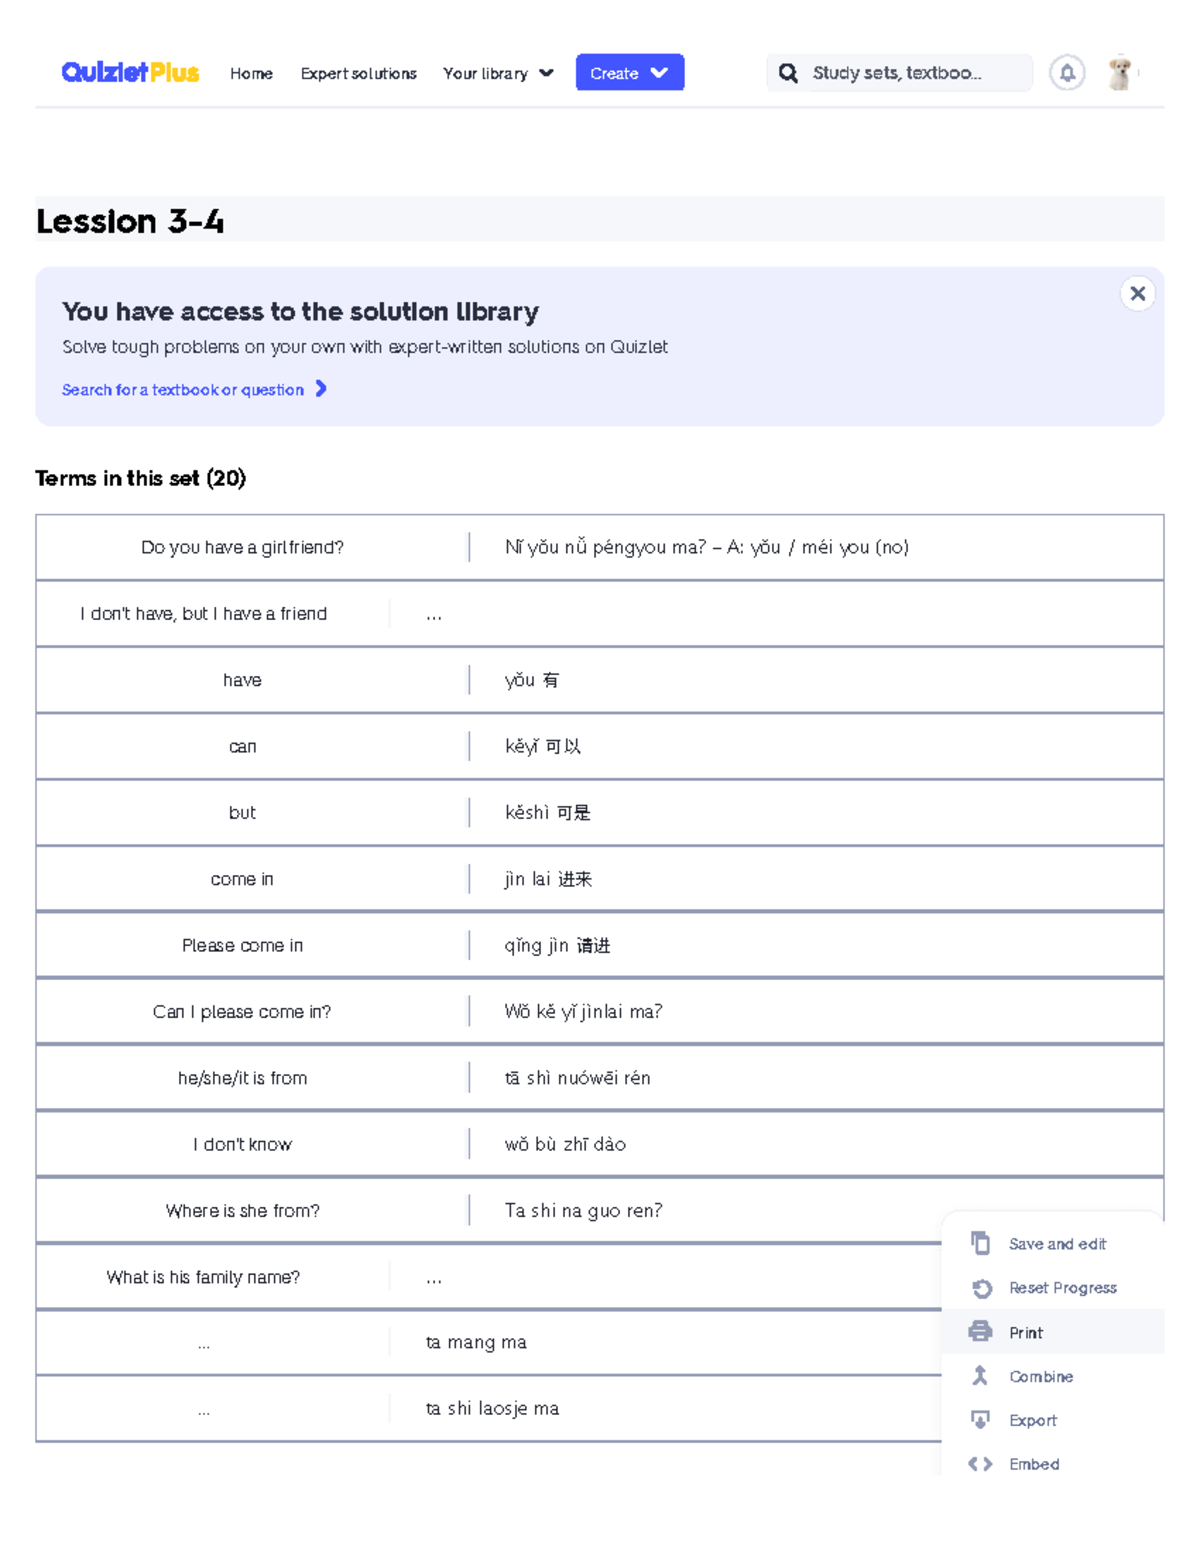Click the Embed code brackets icon
This screenshot has width=1200, height=1553.
pos(981,1463)
